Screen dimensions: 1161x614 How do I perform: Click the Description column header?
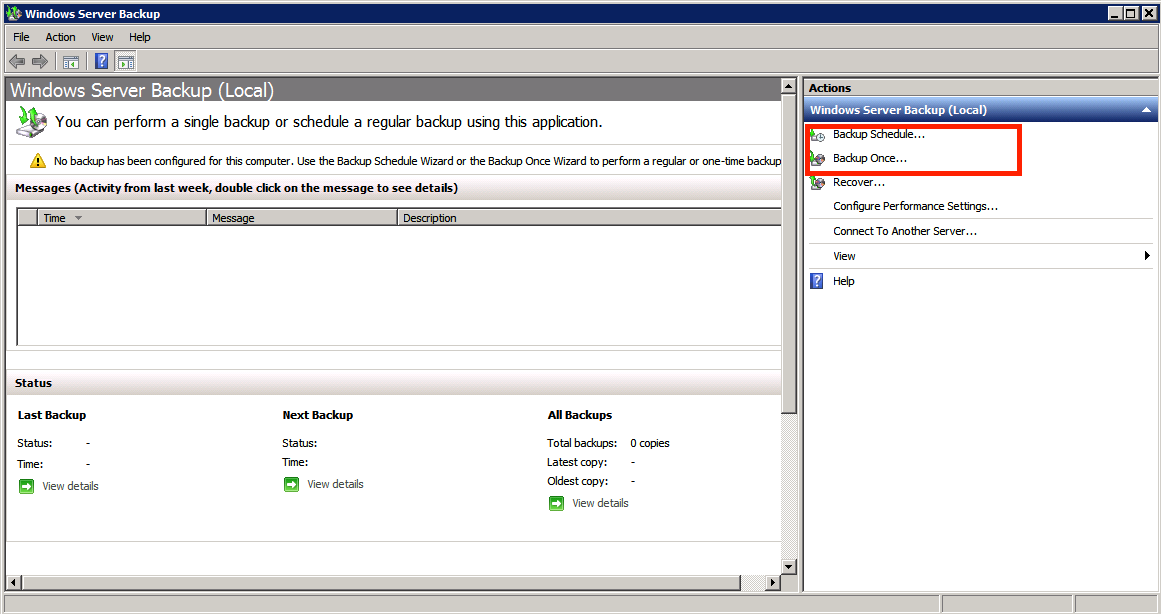[589, 218]
